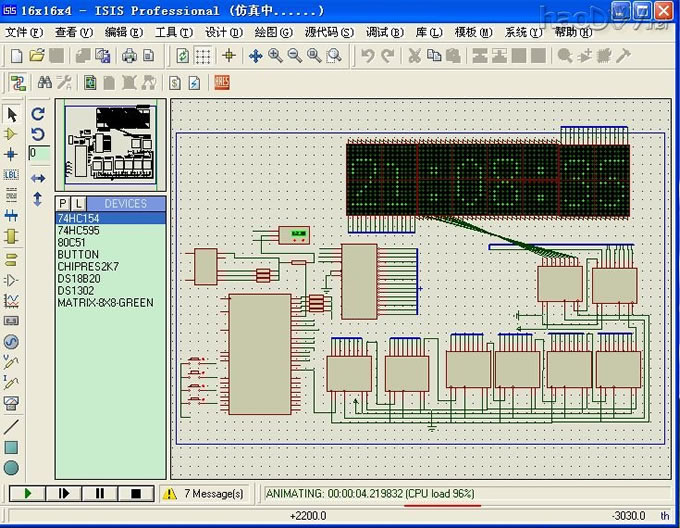
Task: Pause the running simulation
Action: [100, 493]
